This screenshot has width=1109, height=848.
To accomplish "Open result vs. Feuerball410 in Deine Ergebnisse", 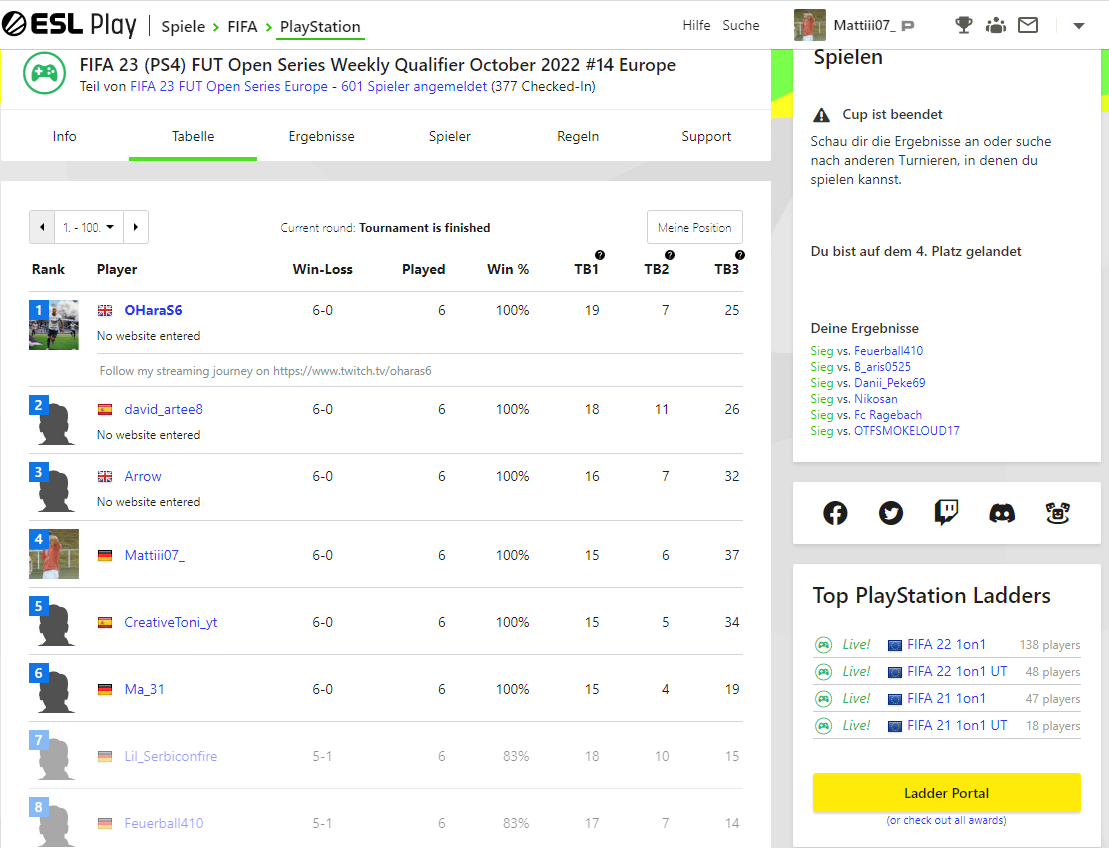I will (888, 351).
